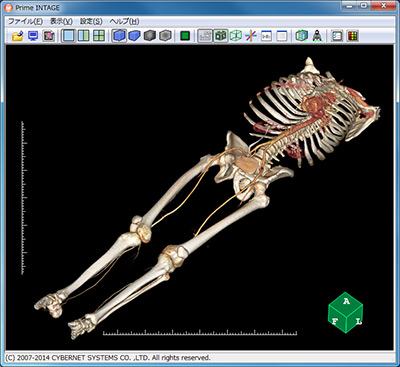The width and height of the screenshot is (400, 367).
Task: Open the 表示(V) menu
Action: click(61, 21)
